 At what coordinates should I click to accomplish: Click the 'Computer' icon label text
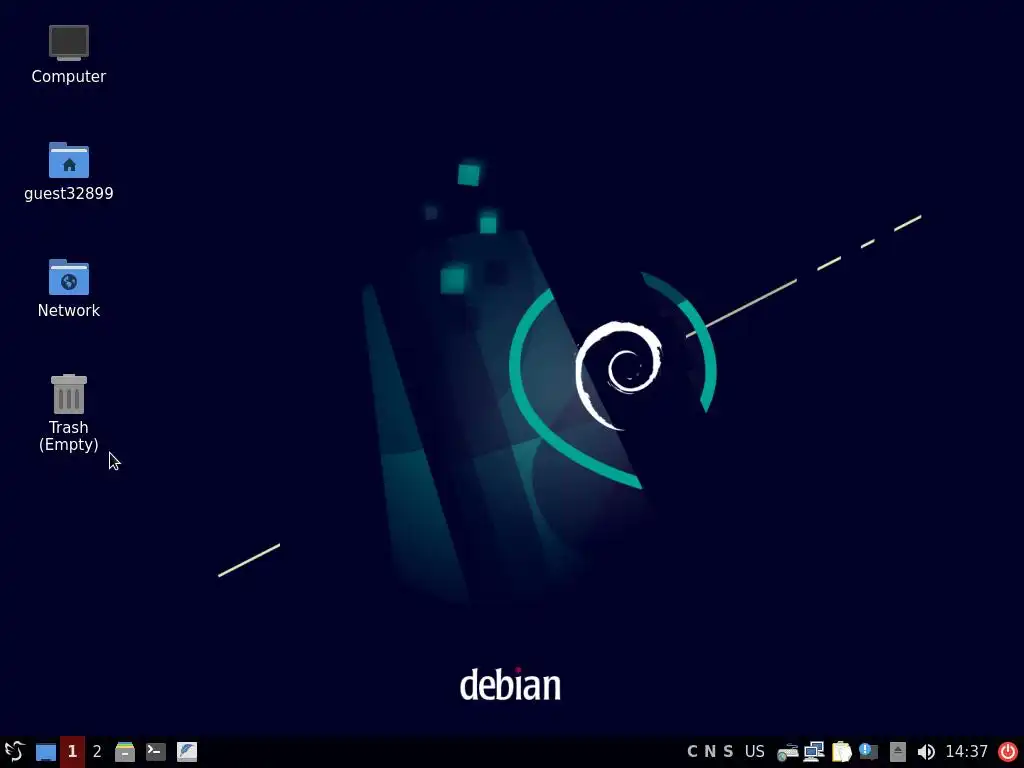click(x=69, y=76)
